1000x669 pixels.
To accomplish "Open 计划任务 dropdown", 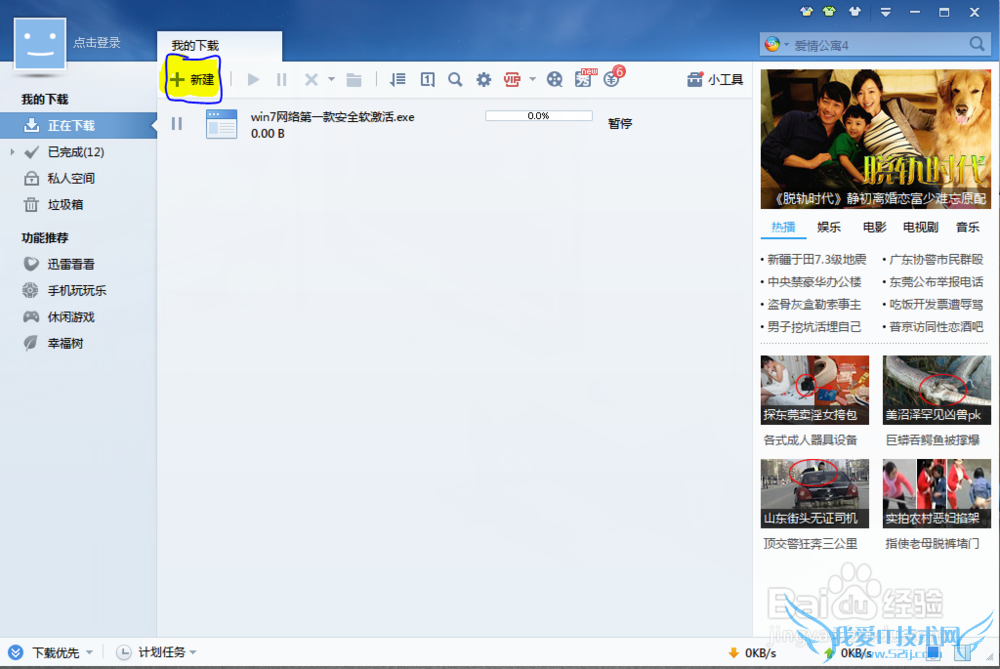I will click(156, 652).
